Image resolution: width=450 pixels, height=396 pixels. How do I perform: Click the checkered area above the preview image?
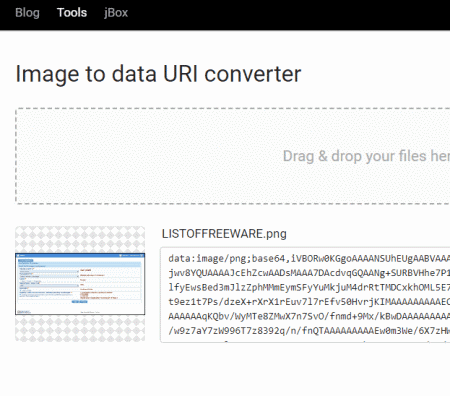[x=80, y=240]
